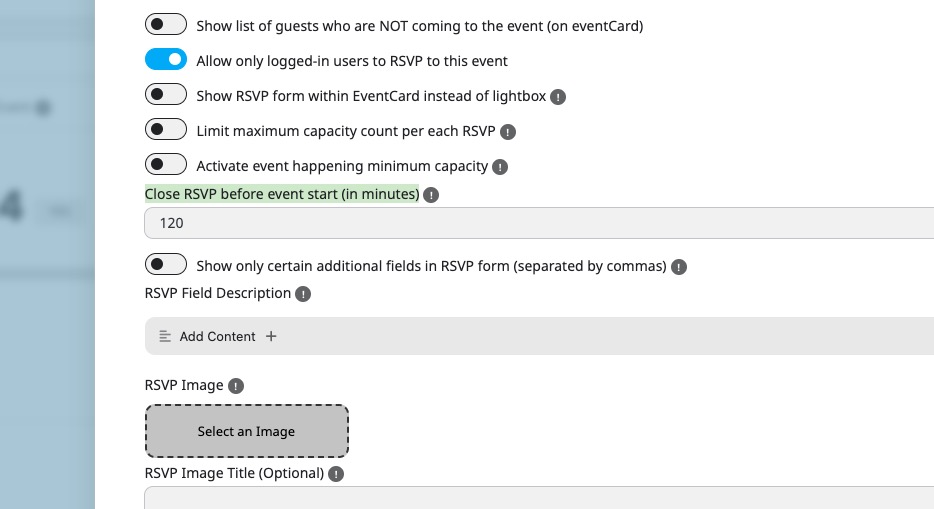Toggle 'Show only certain additional fields in RSVP form'

166,265
